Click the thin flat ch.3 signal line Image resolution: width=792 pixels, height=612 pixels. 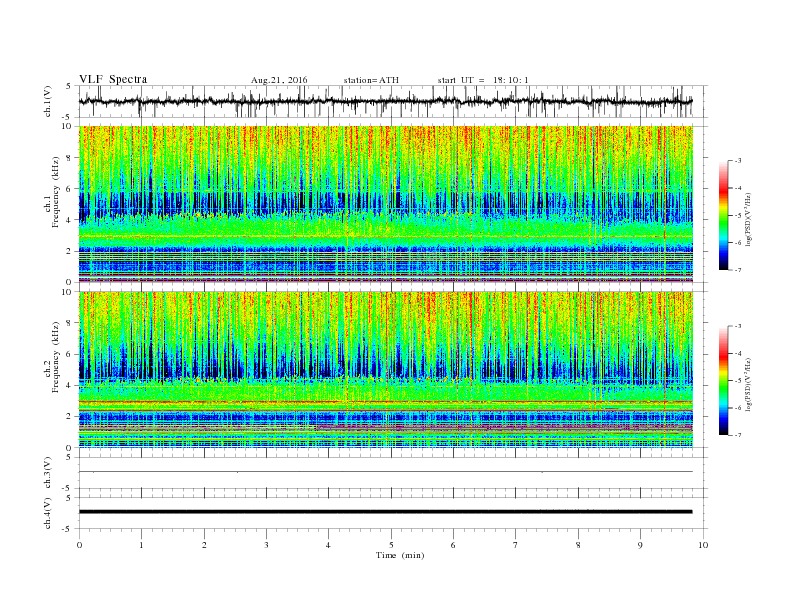(385, 472)
